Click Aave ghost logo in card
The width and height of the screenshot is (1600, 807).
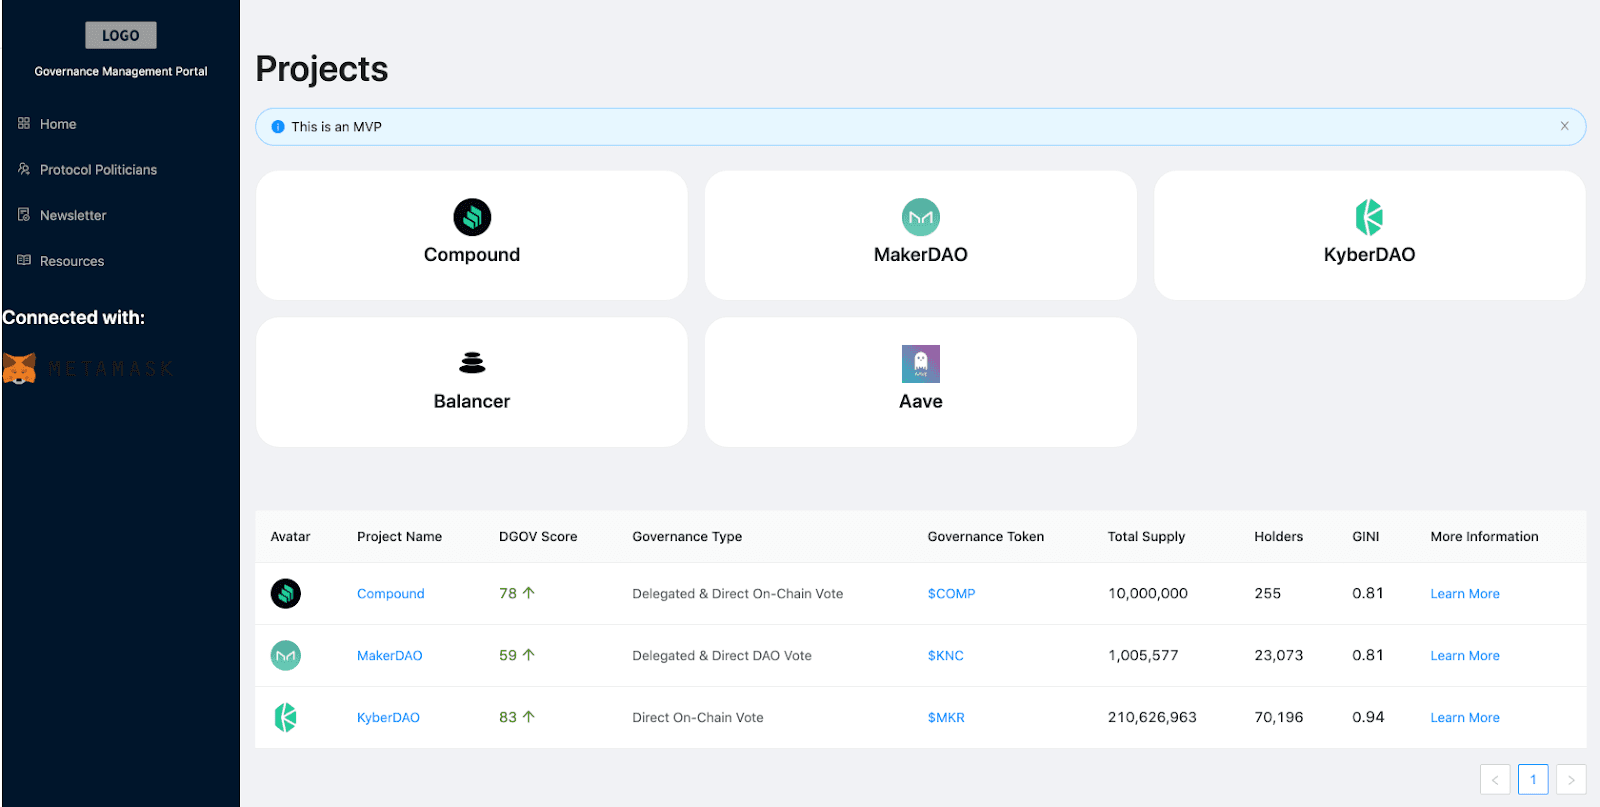[x=921, y=364]
